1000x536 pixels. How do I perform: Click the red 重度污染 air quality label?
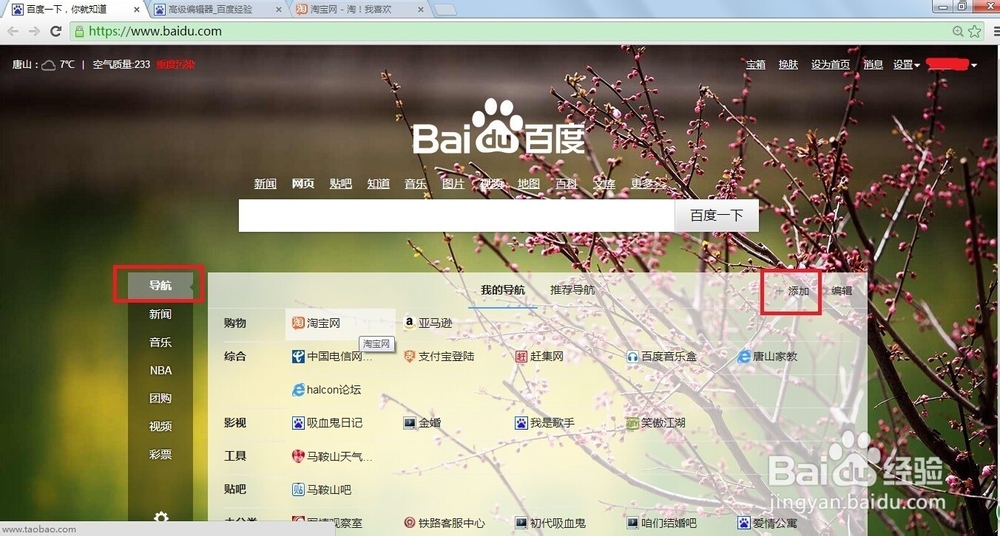(x=176, y=64)
